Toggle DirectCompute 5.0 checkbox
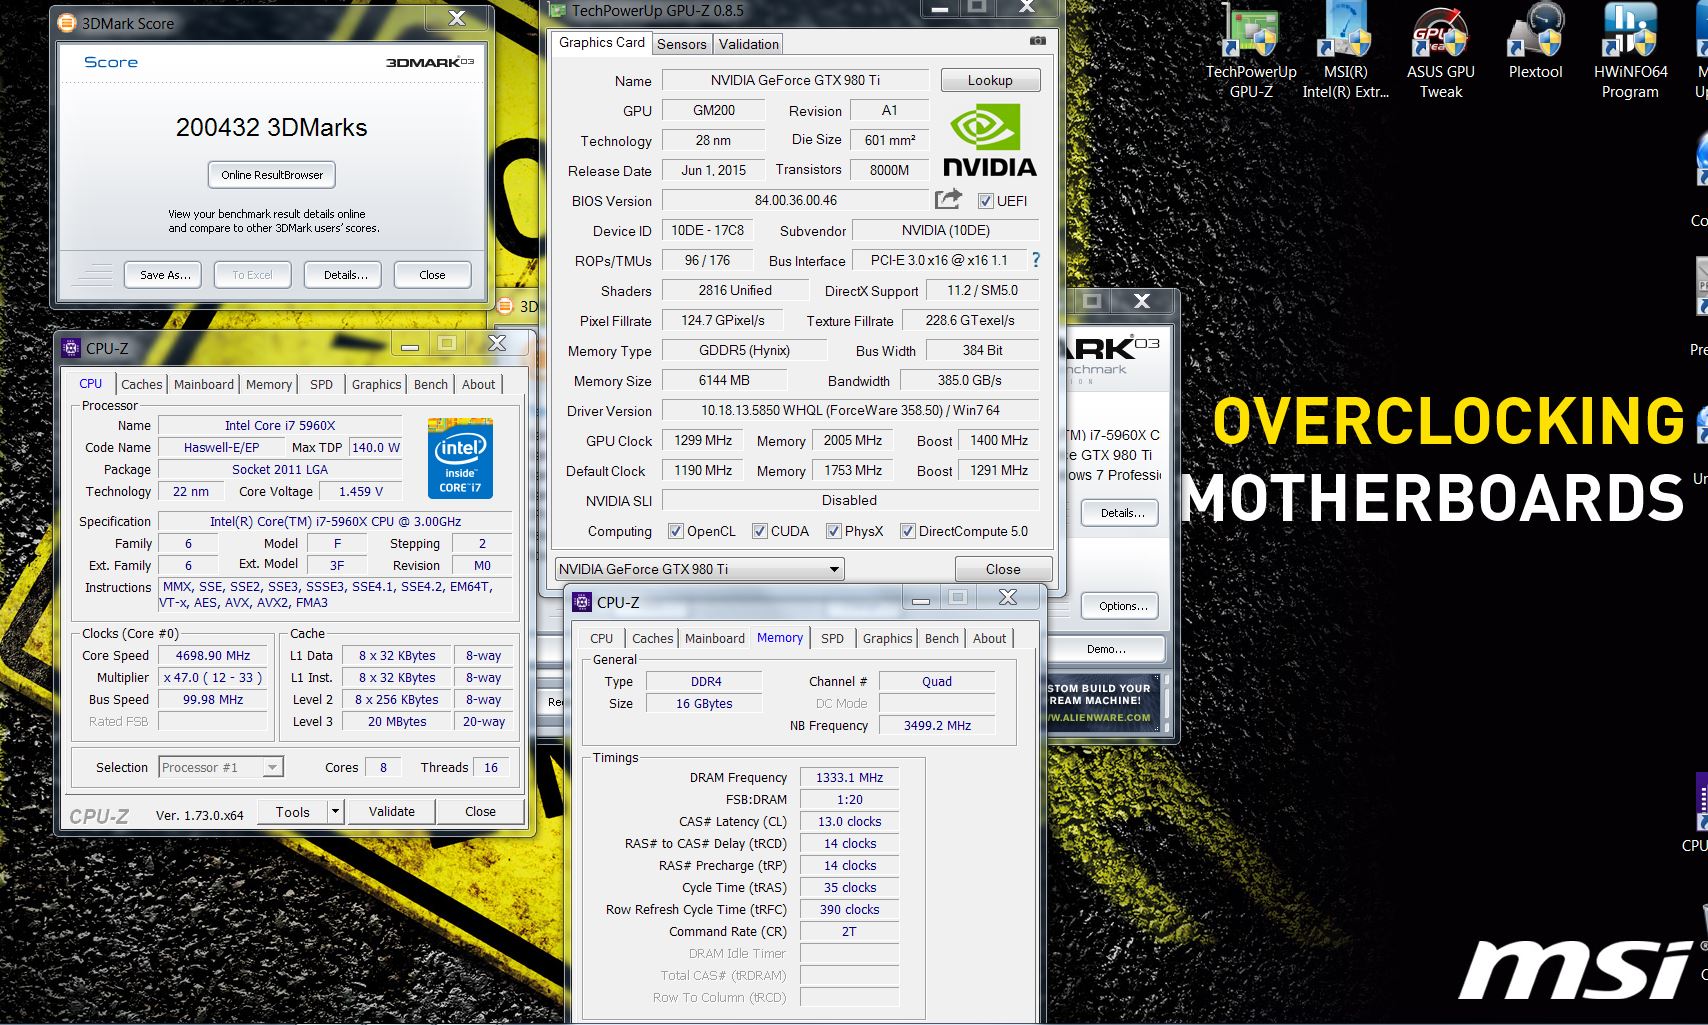The image size is (1708, 1025). pos(907,531)
